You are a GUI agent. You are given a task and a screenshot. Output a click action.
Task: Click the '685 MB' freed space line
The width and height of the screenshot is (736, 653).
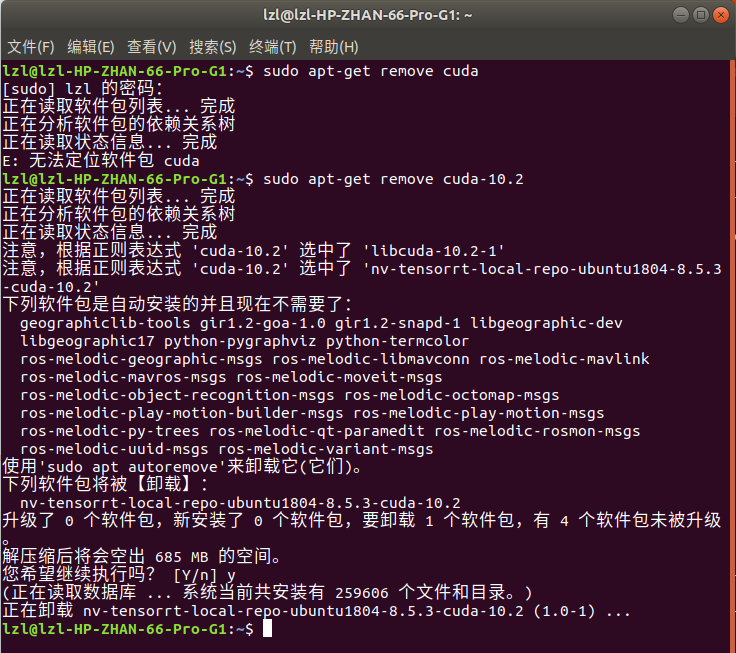tap(142, 556)
